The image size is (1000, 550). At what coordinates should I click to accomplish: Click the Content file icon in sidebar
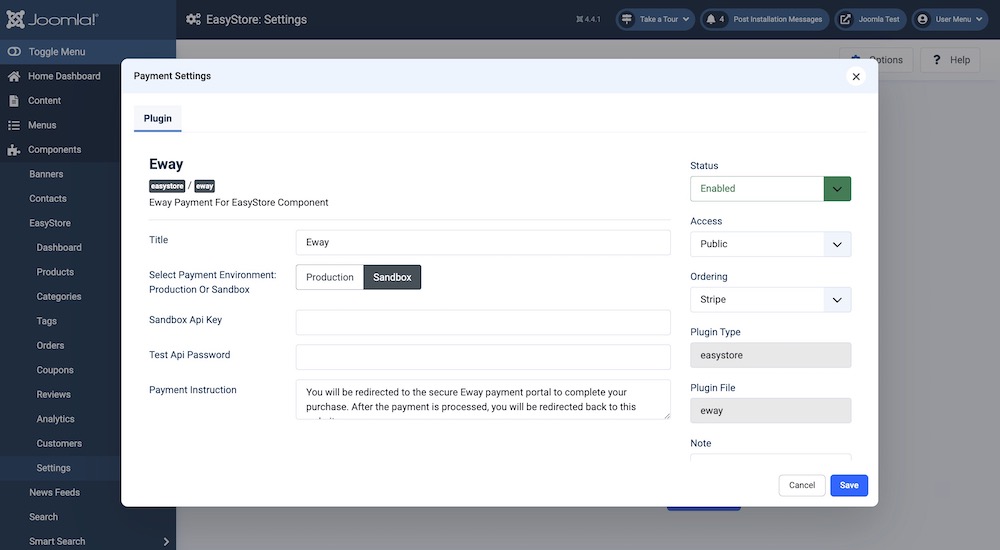pyautogui.click(x=14, y=101)
